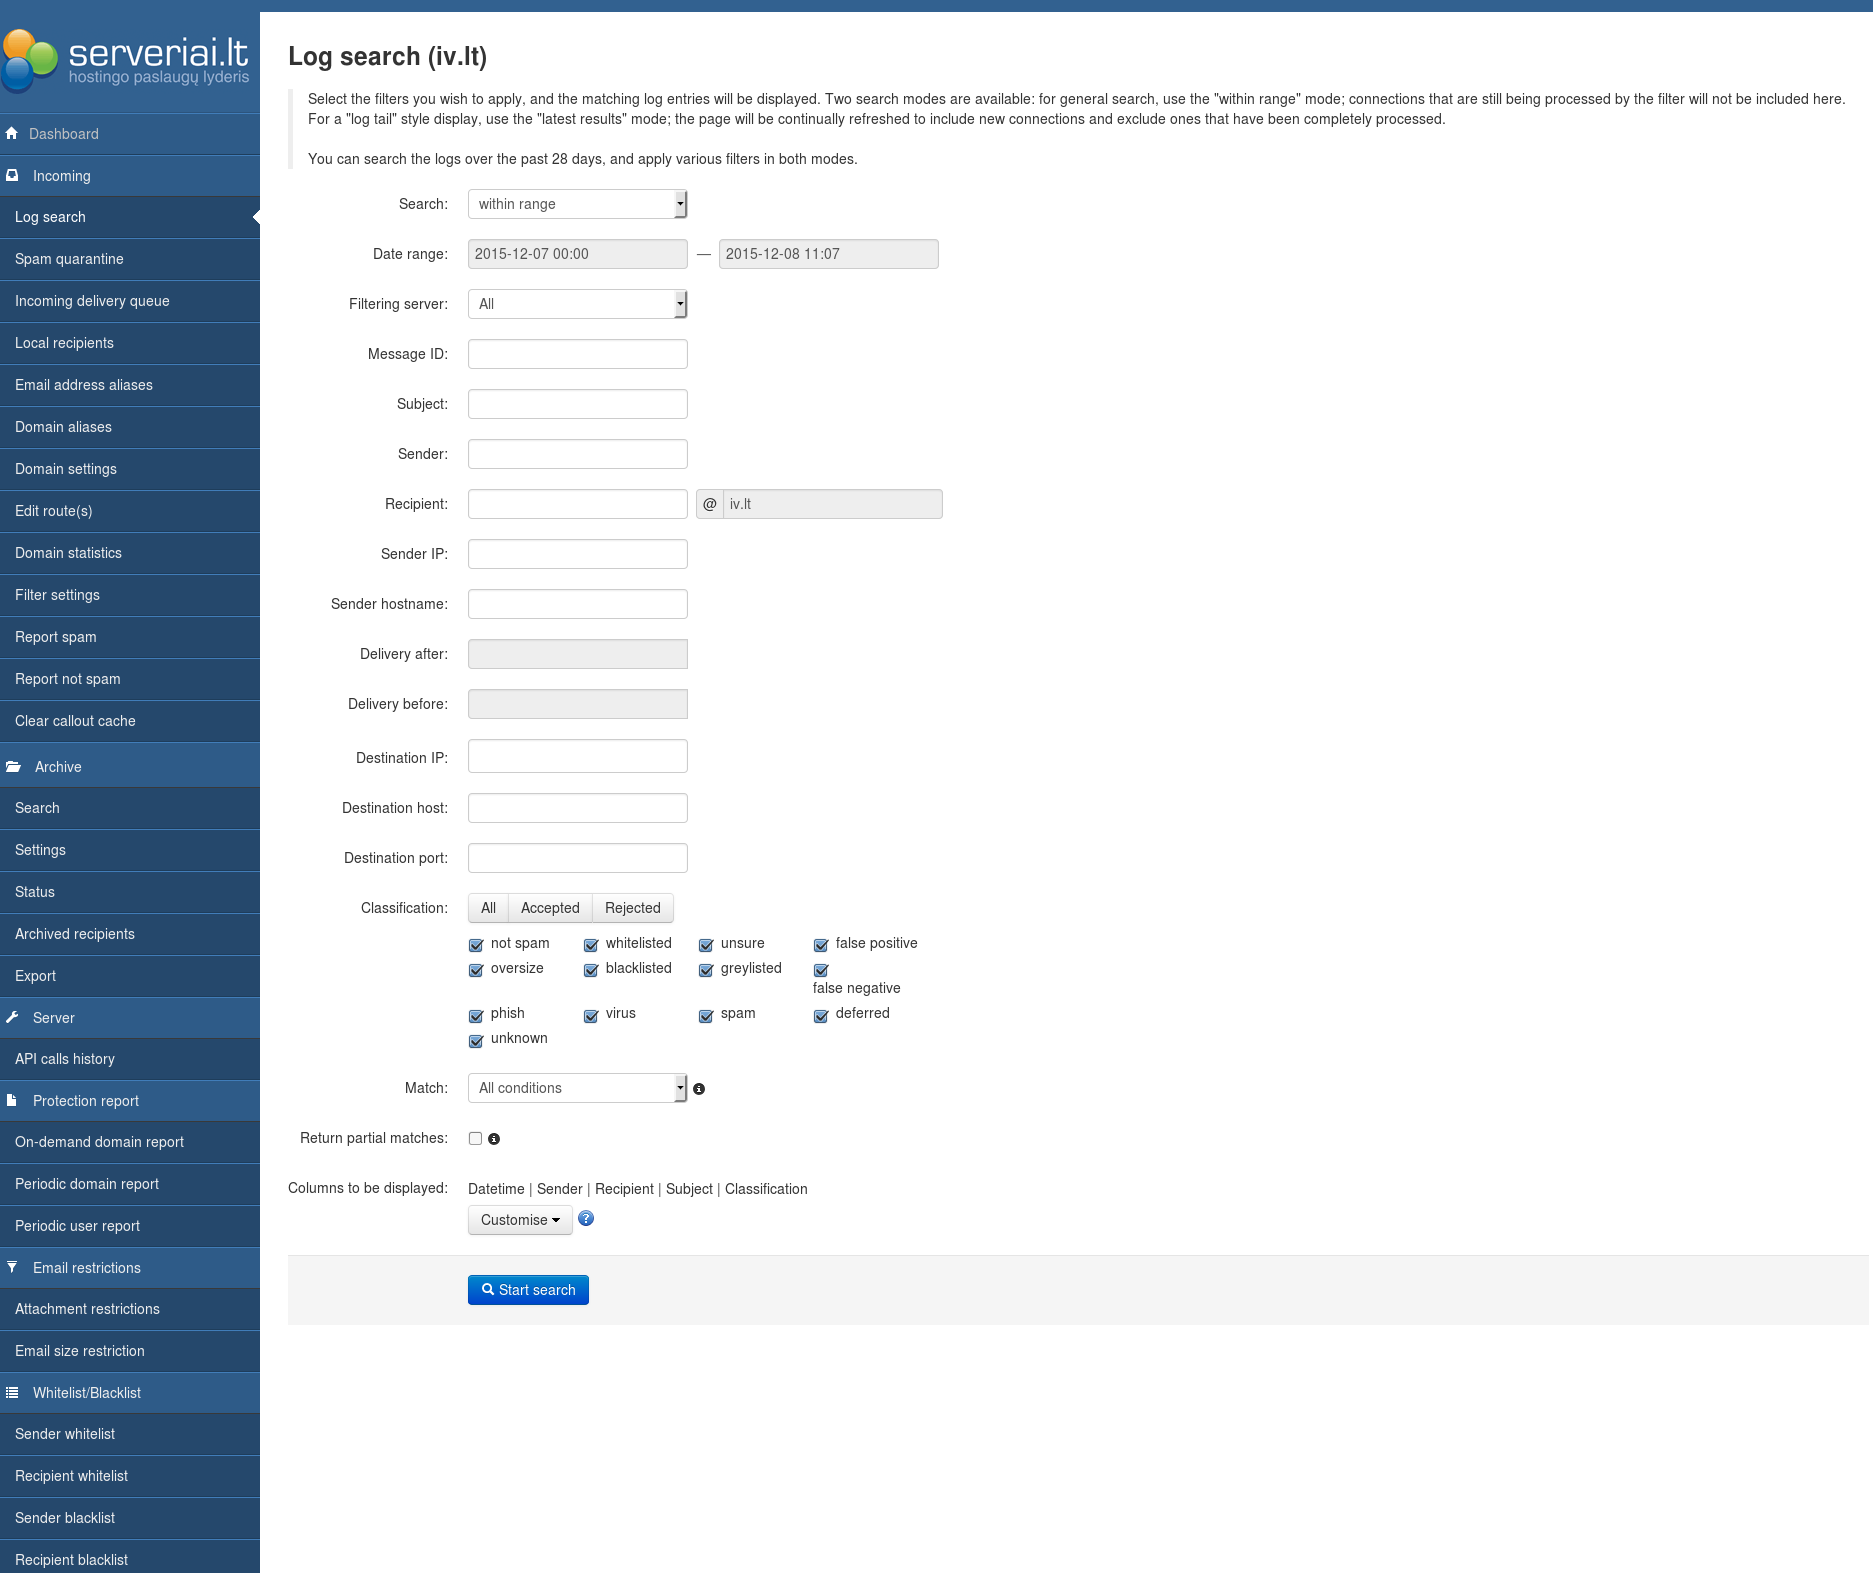This screenshot has width=1873, height=1573.
Task: Click into the Subject input field
Action: coord(577,404)
